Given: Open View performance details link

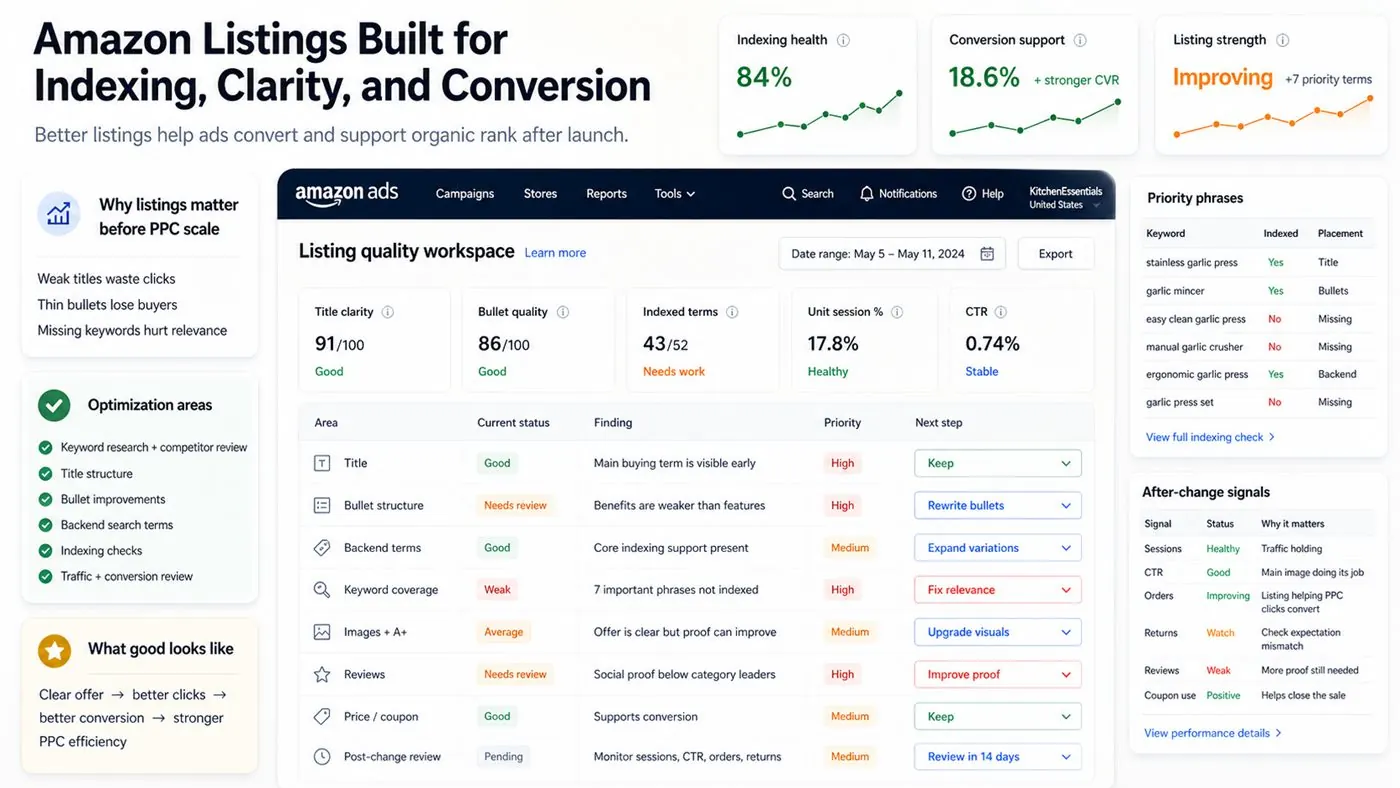Looking at the screenshot, I should [x=1213, y=733].
